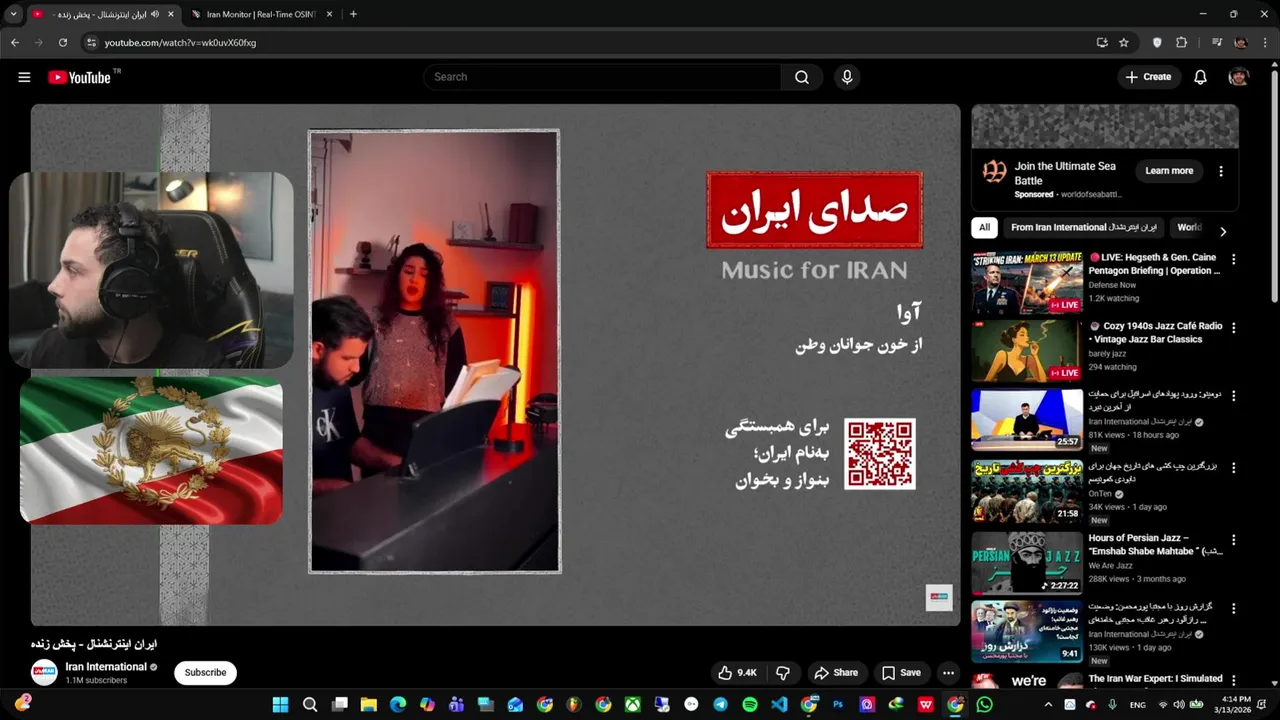Image resolution: width=1280 pixels, height=720 pixels.
Task: Open Windows search from the taskbar
Action: tap(310, 705)
